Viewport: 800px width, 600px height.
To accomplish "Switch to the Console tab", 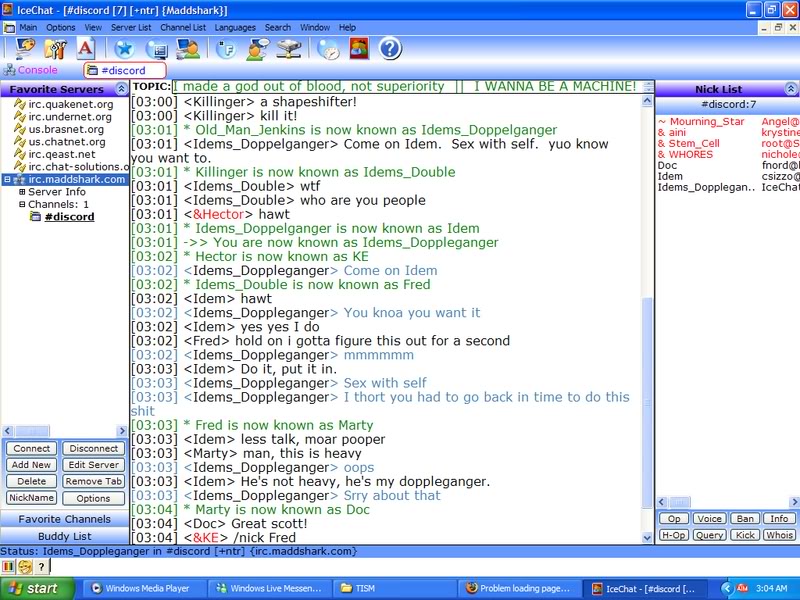I will click(x=31, y=70).
